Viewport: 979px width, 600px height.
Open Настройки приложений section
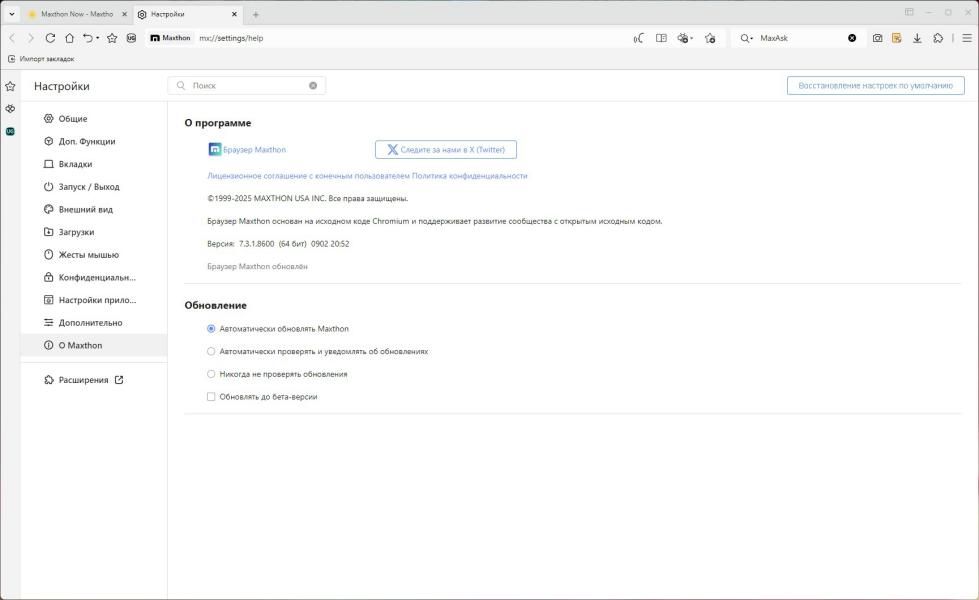[x=94, y=300]
